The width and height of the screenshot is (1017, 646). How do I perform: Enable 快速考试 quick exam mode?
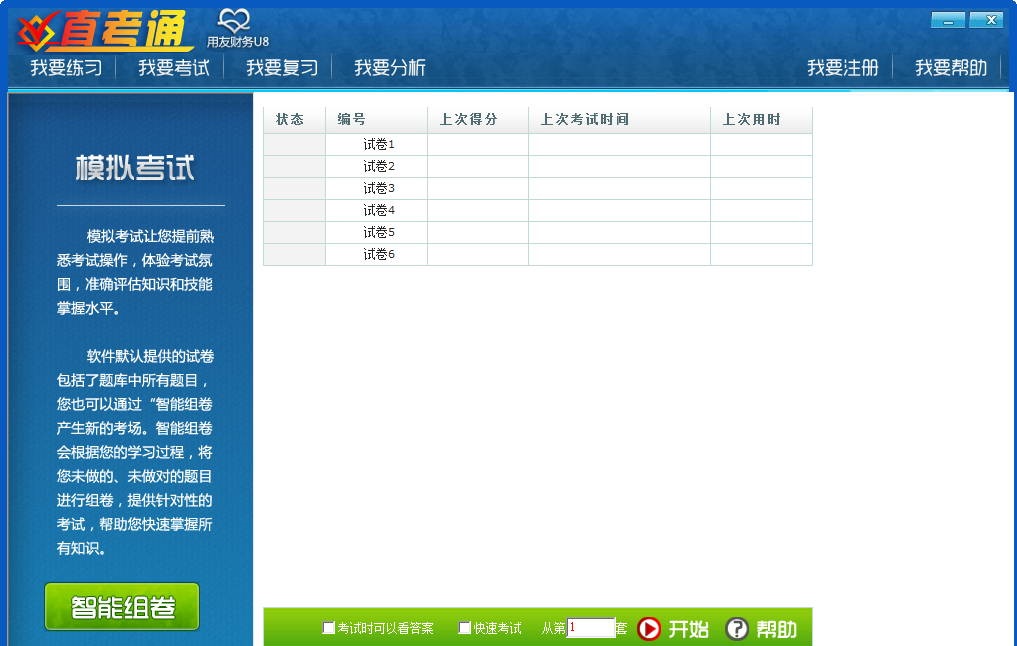point(464,628)
